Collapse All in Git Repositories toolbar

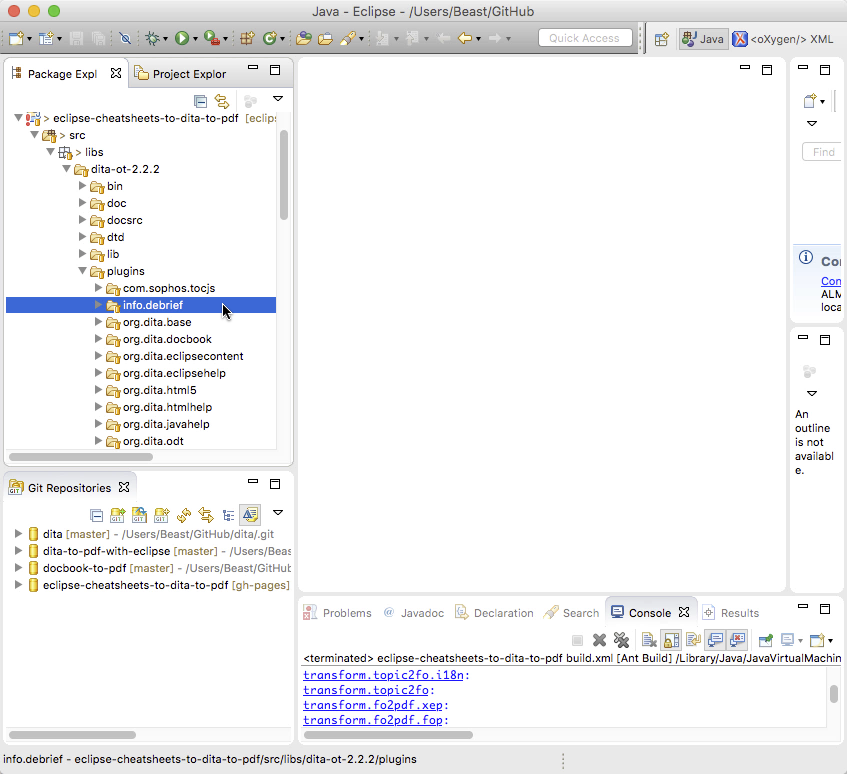click(x=97, y=516)
